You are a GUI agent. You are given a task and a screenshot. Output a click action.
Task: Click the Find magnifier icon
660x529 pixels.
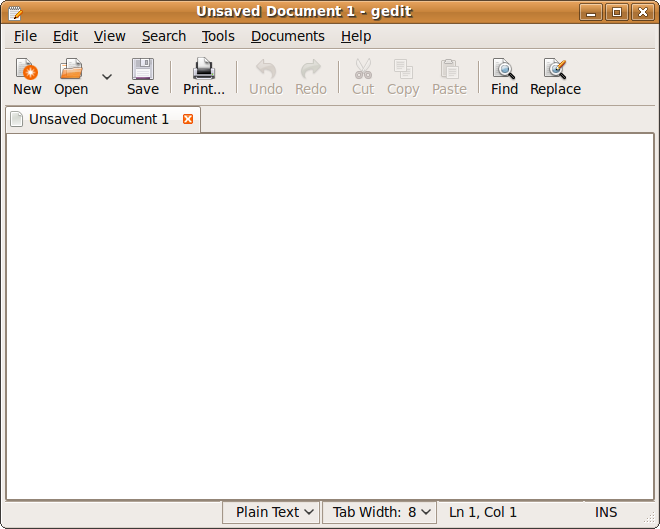[x=504, y=69]
